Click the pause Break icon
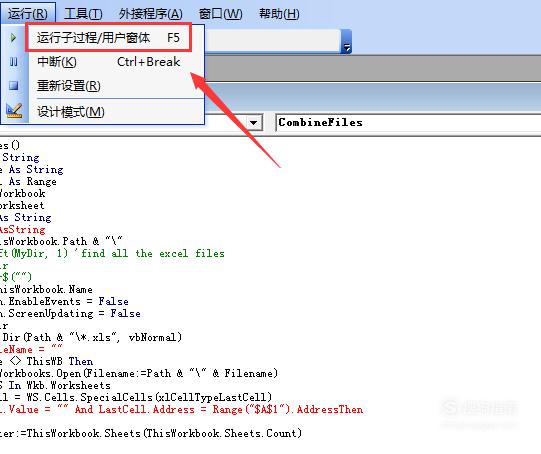This screenshot has width=541, height=454. (x=13, y=62)
